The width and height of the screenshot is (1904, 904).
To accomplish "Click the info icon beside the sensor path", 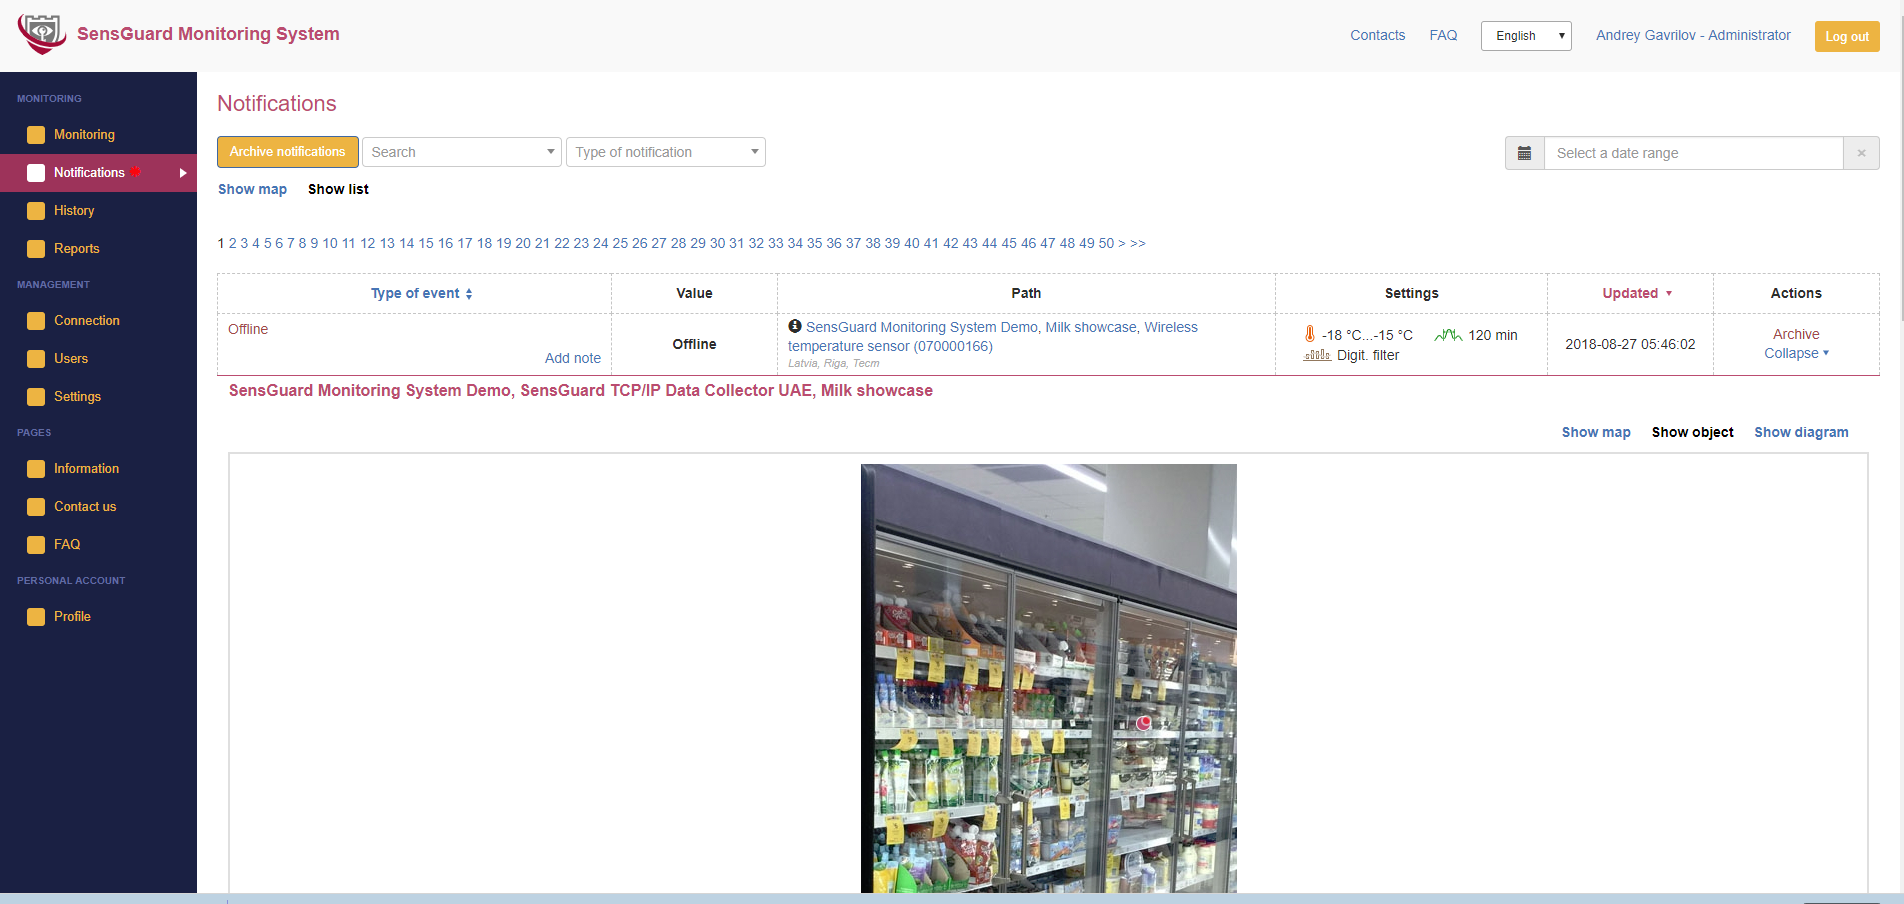I will pos(795,326).
